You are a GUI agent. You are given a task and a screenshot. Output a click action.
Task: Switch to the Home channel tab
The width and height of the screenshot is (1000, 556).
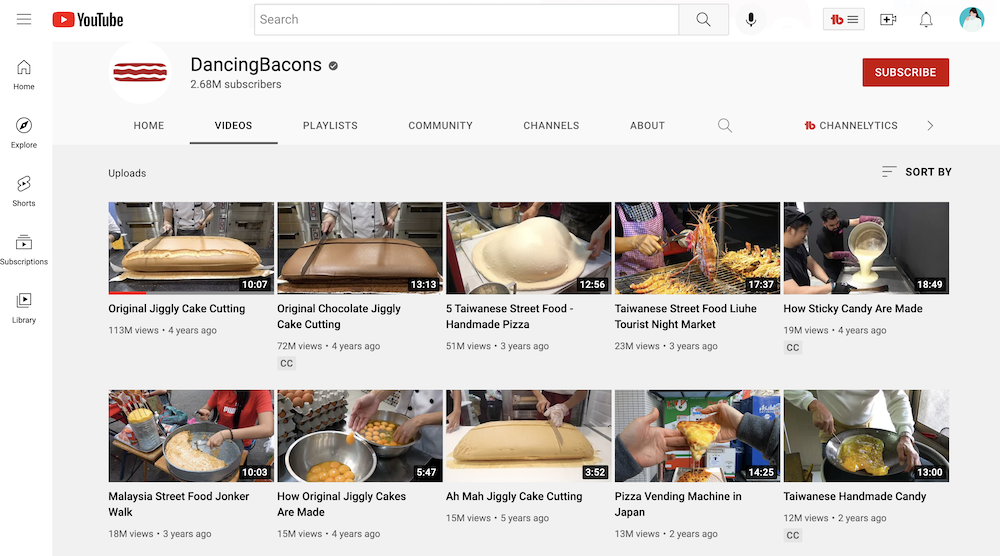click(149, 126)
